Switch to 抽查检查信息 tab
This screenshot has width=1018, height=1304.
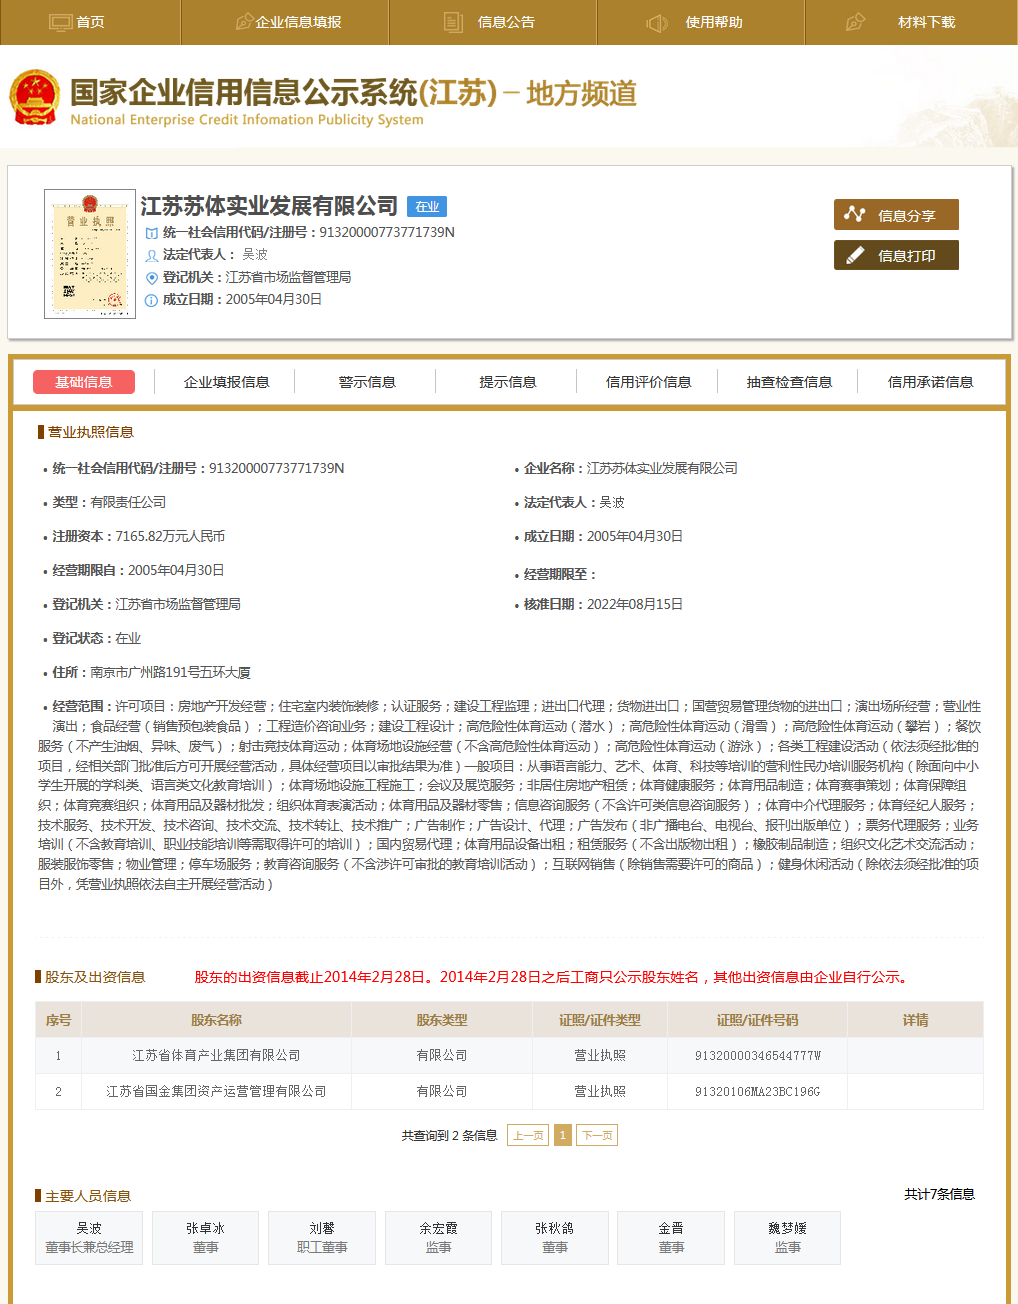pyautogui.click(x=790, y=382)
